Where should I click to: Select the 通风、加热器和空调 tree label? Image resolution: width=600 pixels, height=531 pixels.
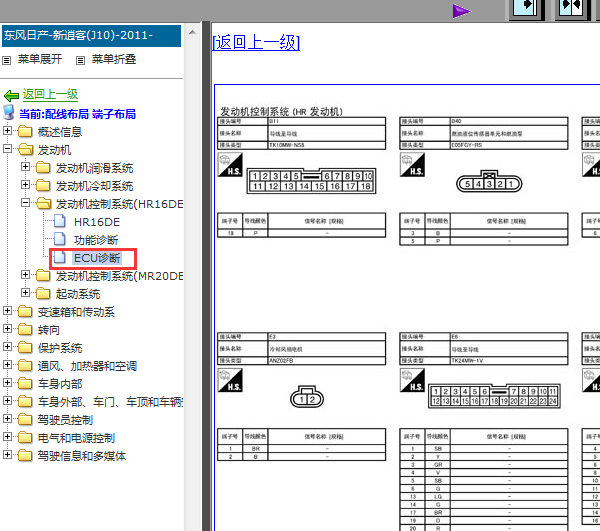click(x=87, y=366)
